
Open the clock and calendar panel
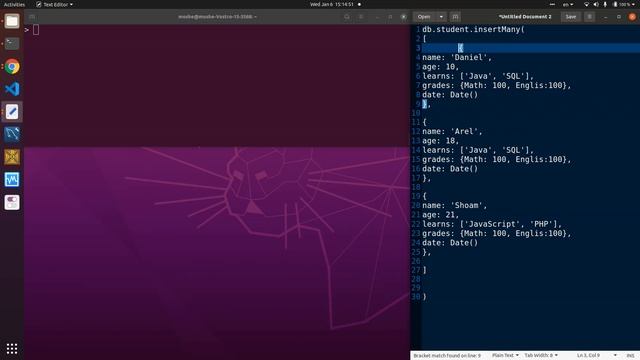click(x=332, y=4)
